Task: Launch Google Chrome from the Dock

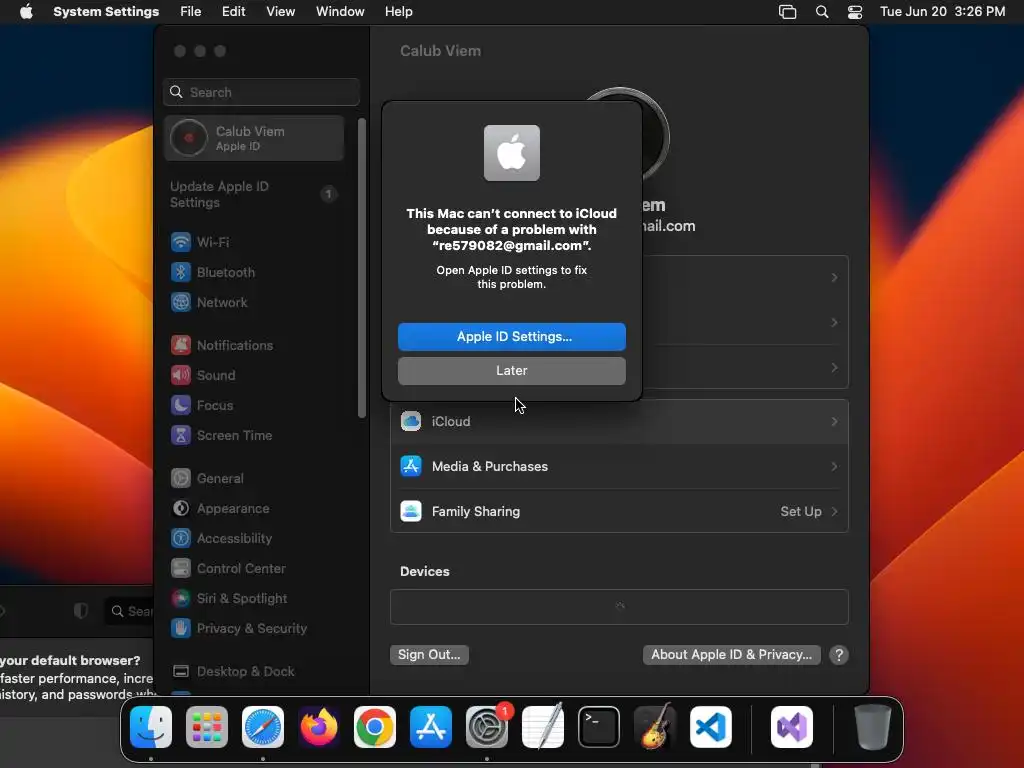Action: click(375, 727)
